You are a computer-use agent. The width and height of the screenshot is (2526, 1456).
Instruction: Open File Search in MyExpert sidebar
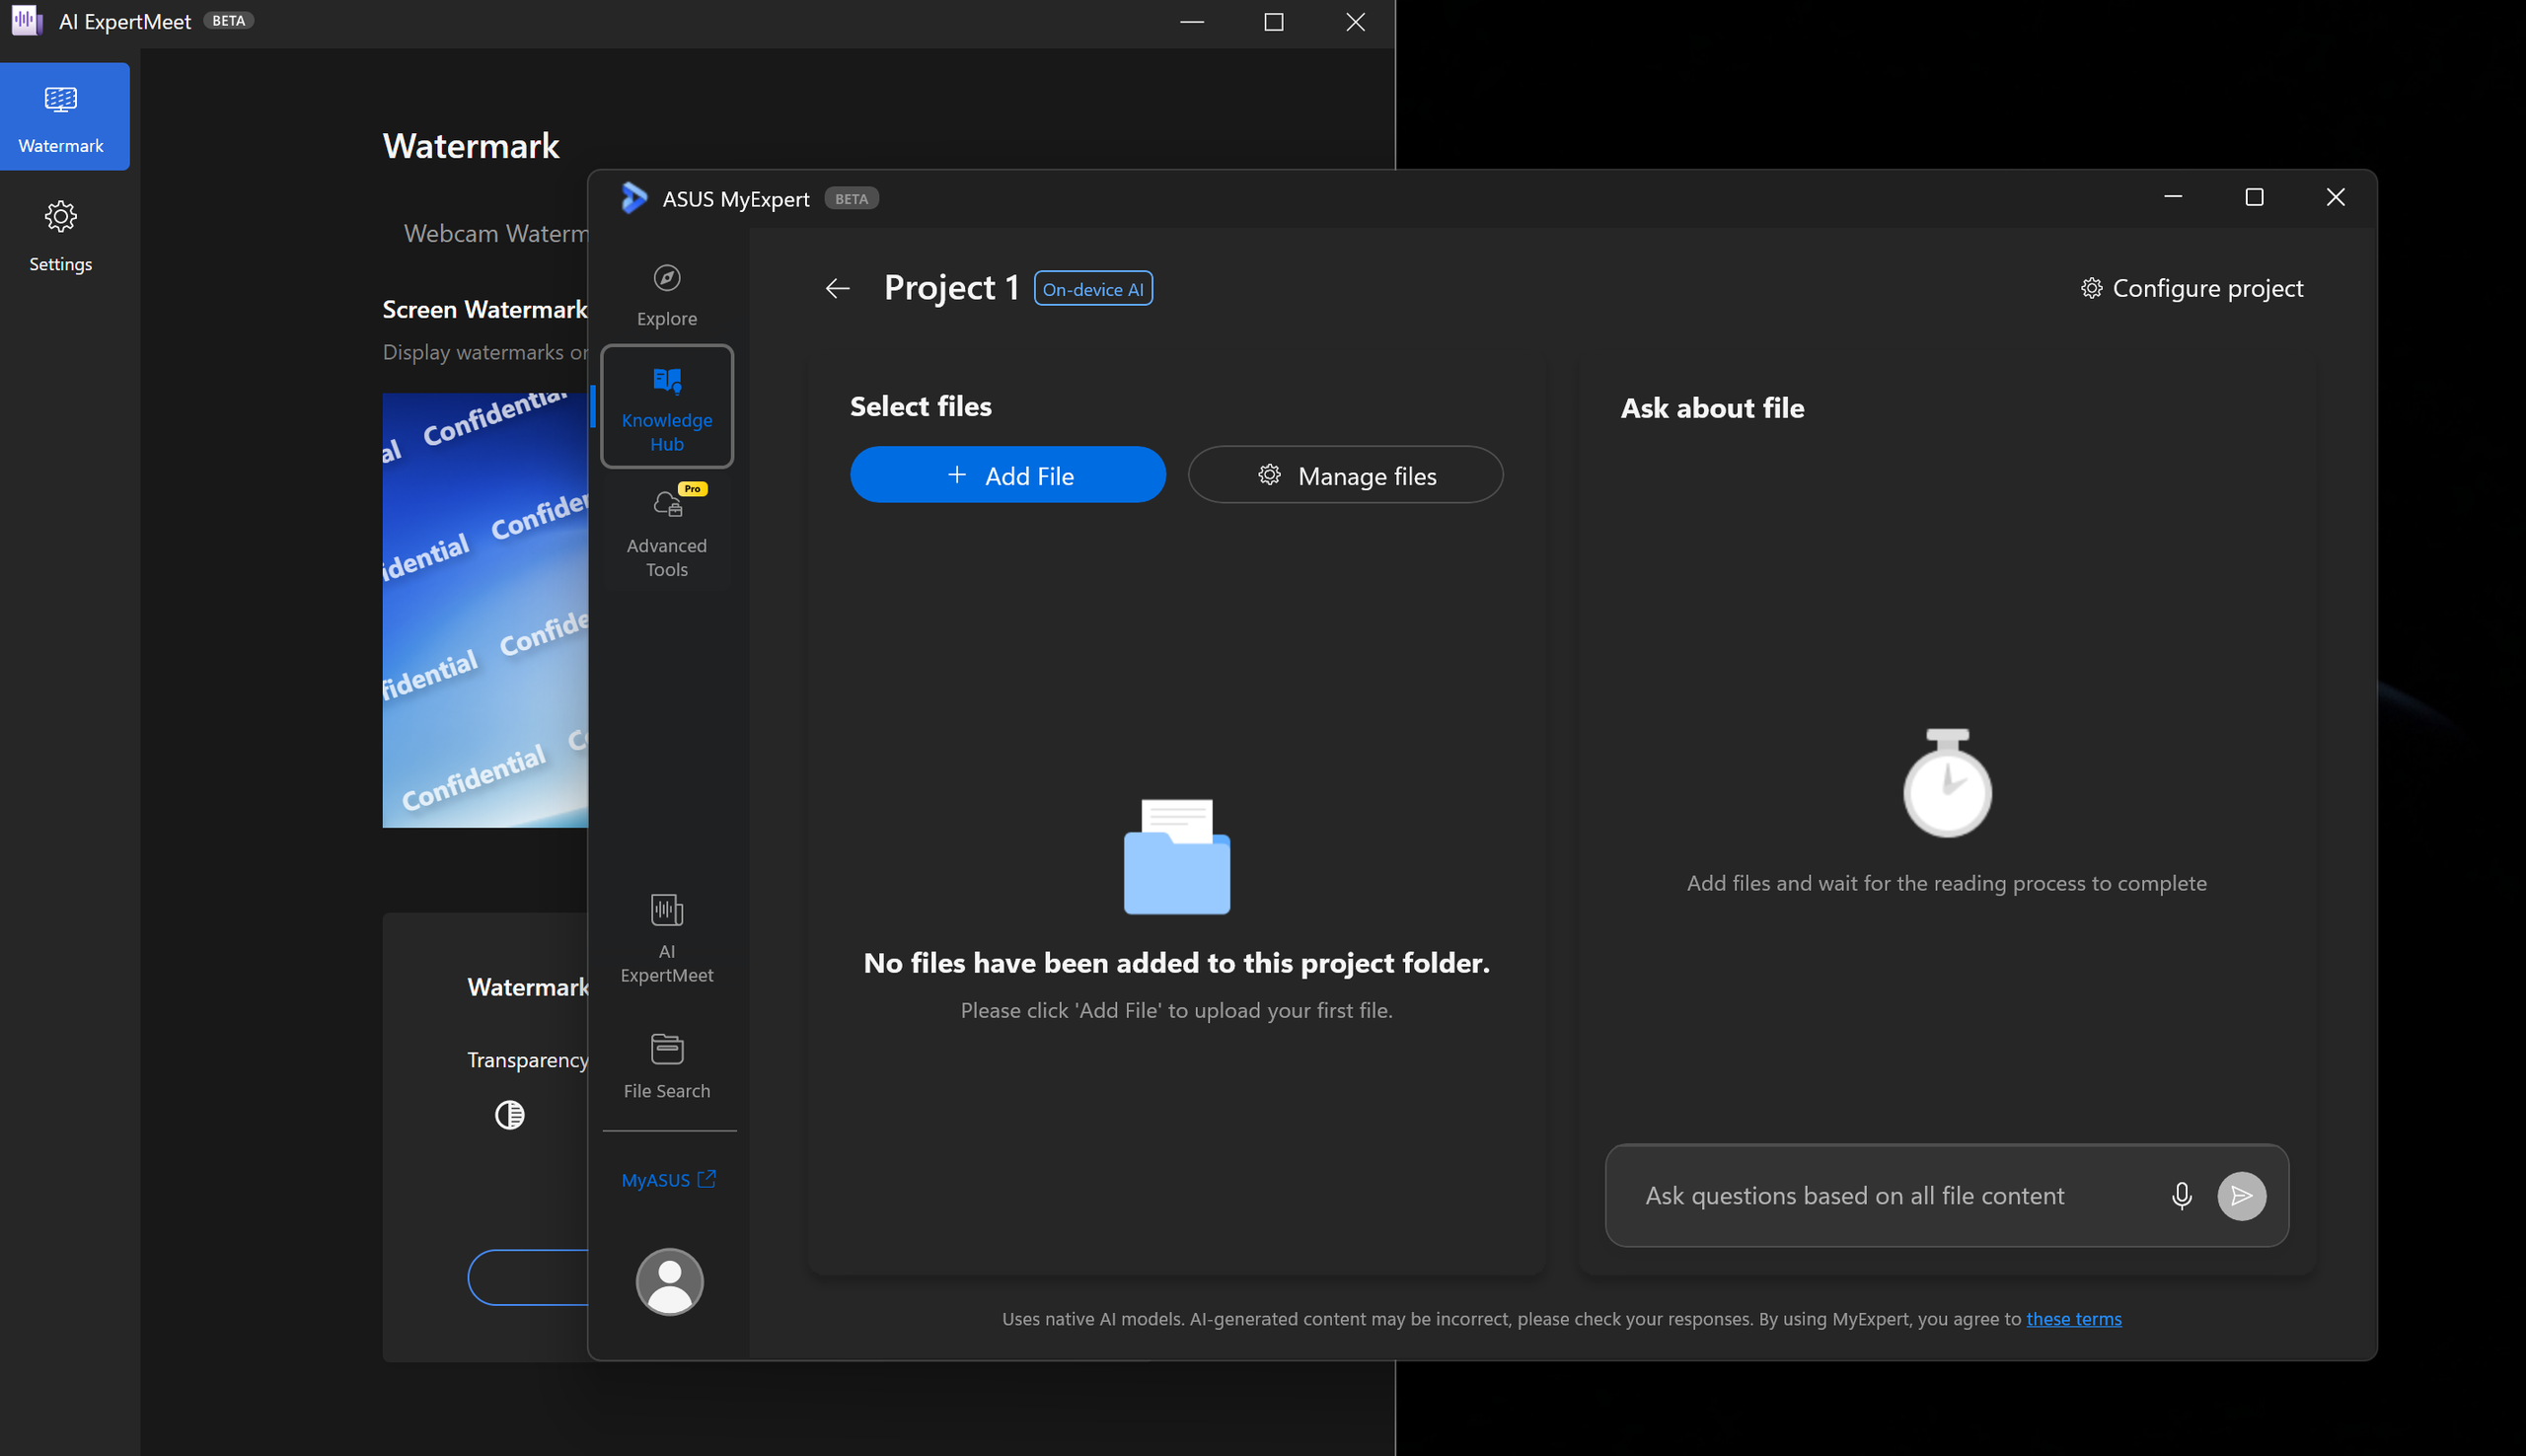(667, 1066)
